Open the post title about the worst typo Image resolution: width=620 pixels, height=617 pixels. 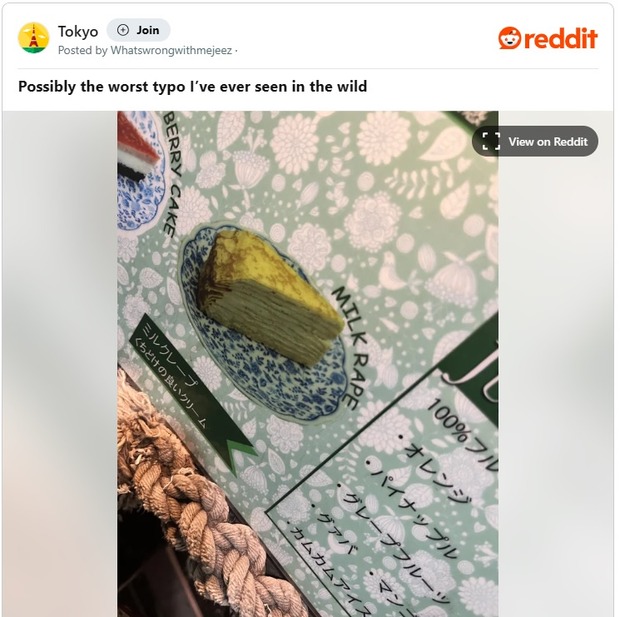[193, 86]
